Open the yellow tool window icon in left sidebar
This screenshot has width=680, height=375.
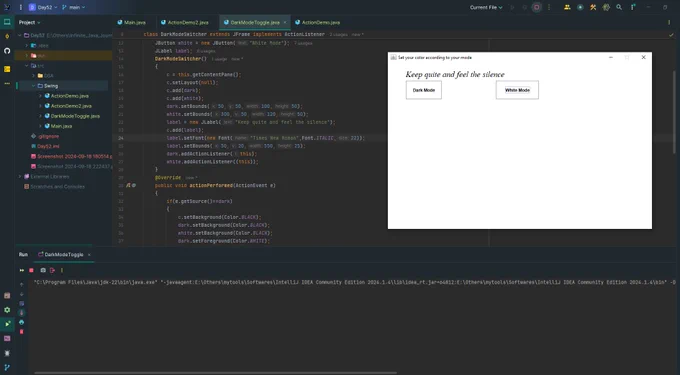click(7, 69)
